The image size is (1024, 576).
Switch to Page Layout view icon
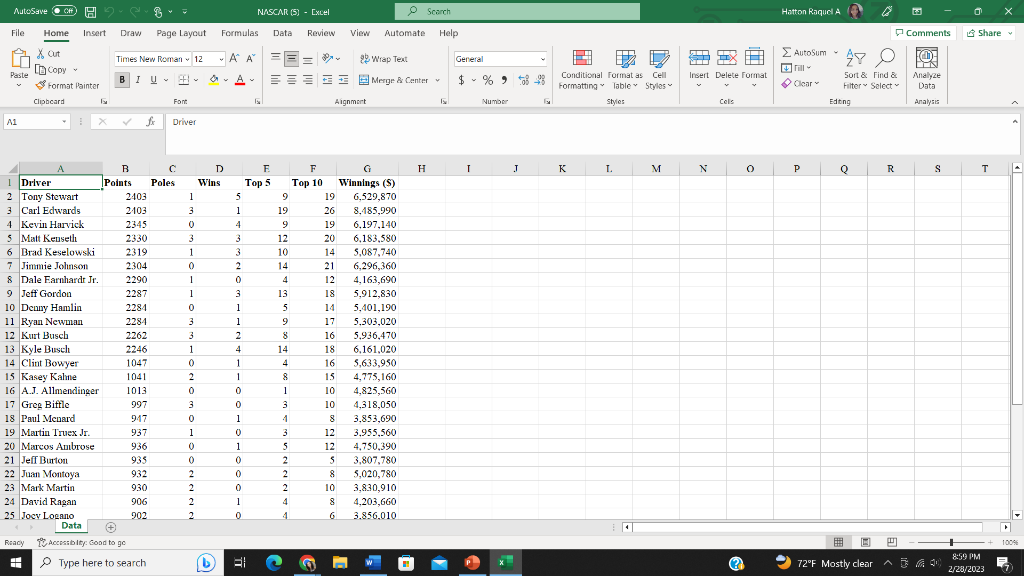point(865,542)
